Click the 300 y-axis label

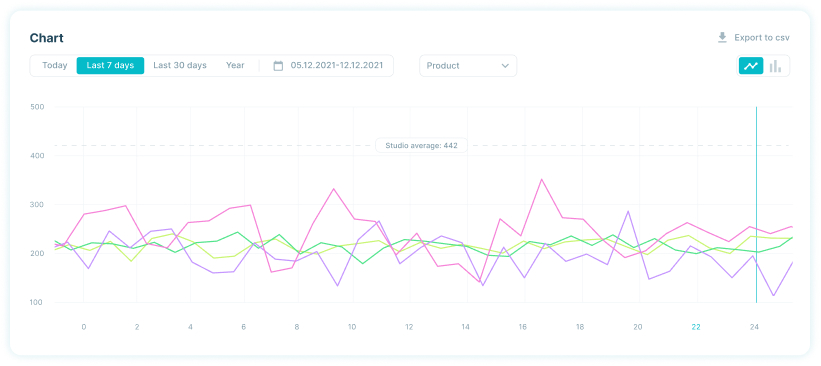[x=37, y=205]
